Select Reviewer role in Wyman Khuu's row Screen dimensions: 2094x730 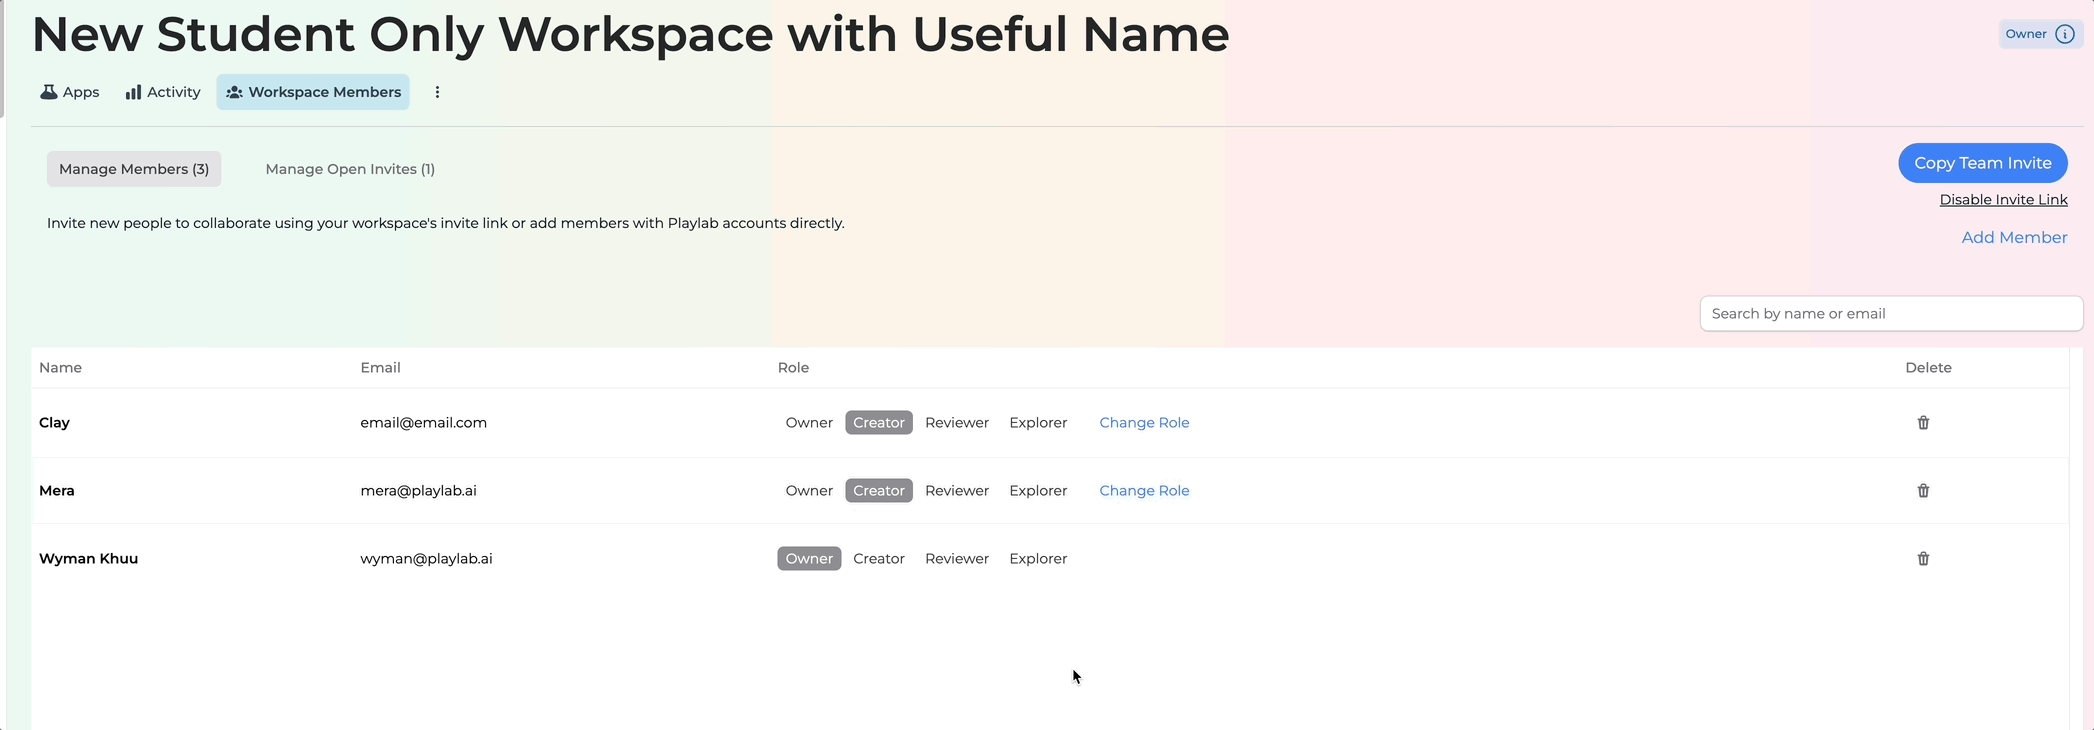(957, 559)
